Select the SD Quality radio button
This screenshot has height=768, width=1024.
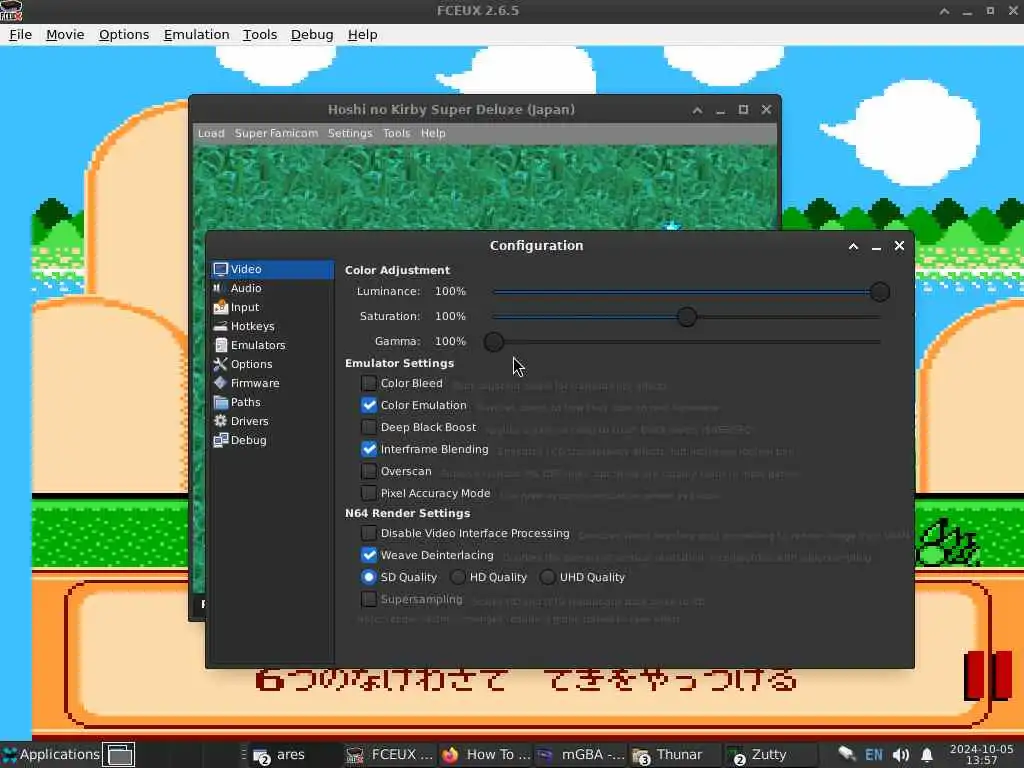pyautogui.click(x=369, y=577)
